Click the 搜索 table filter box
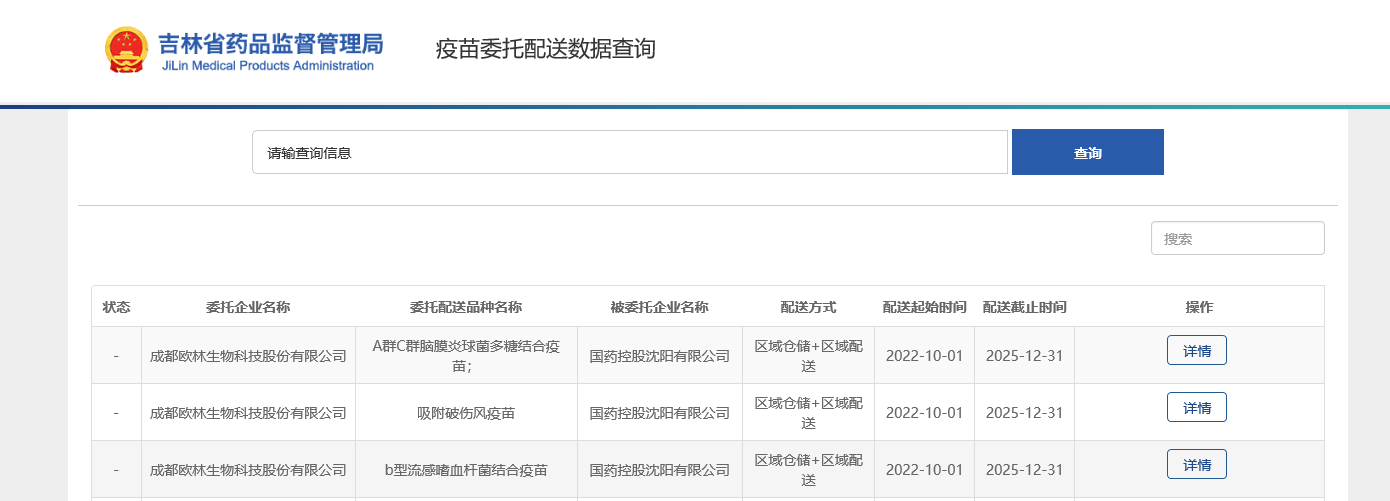 click(1237, 239)
